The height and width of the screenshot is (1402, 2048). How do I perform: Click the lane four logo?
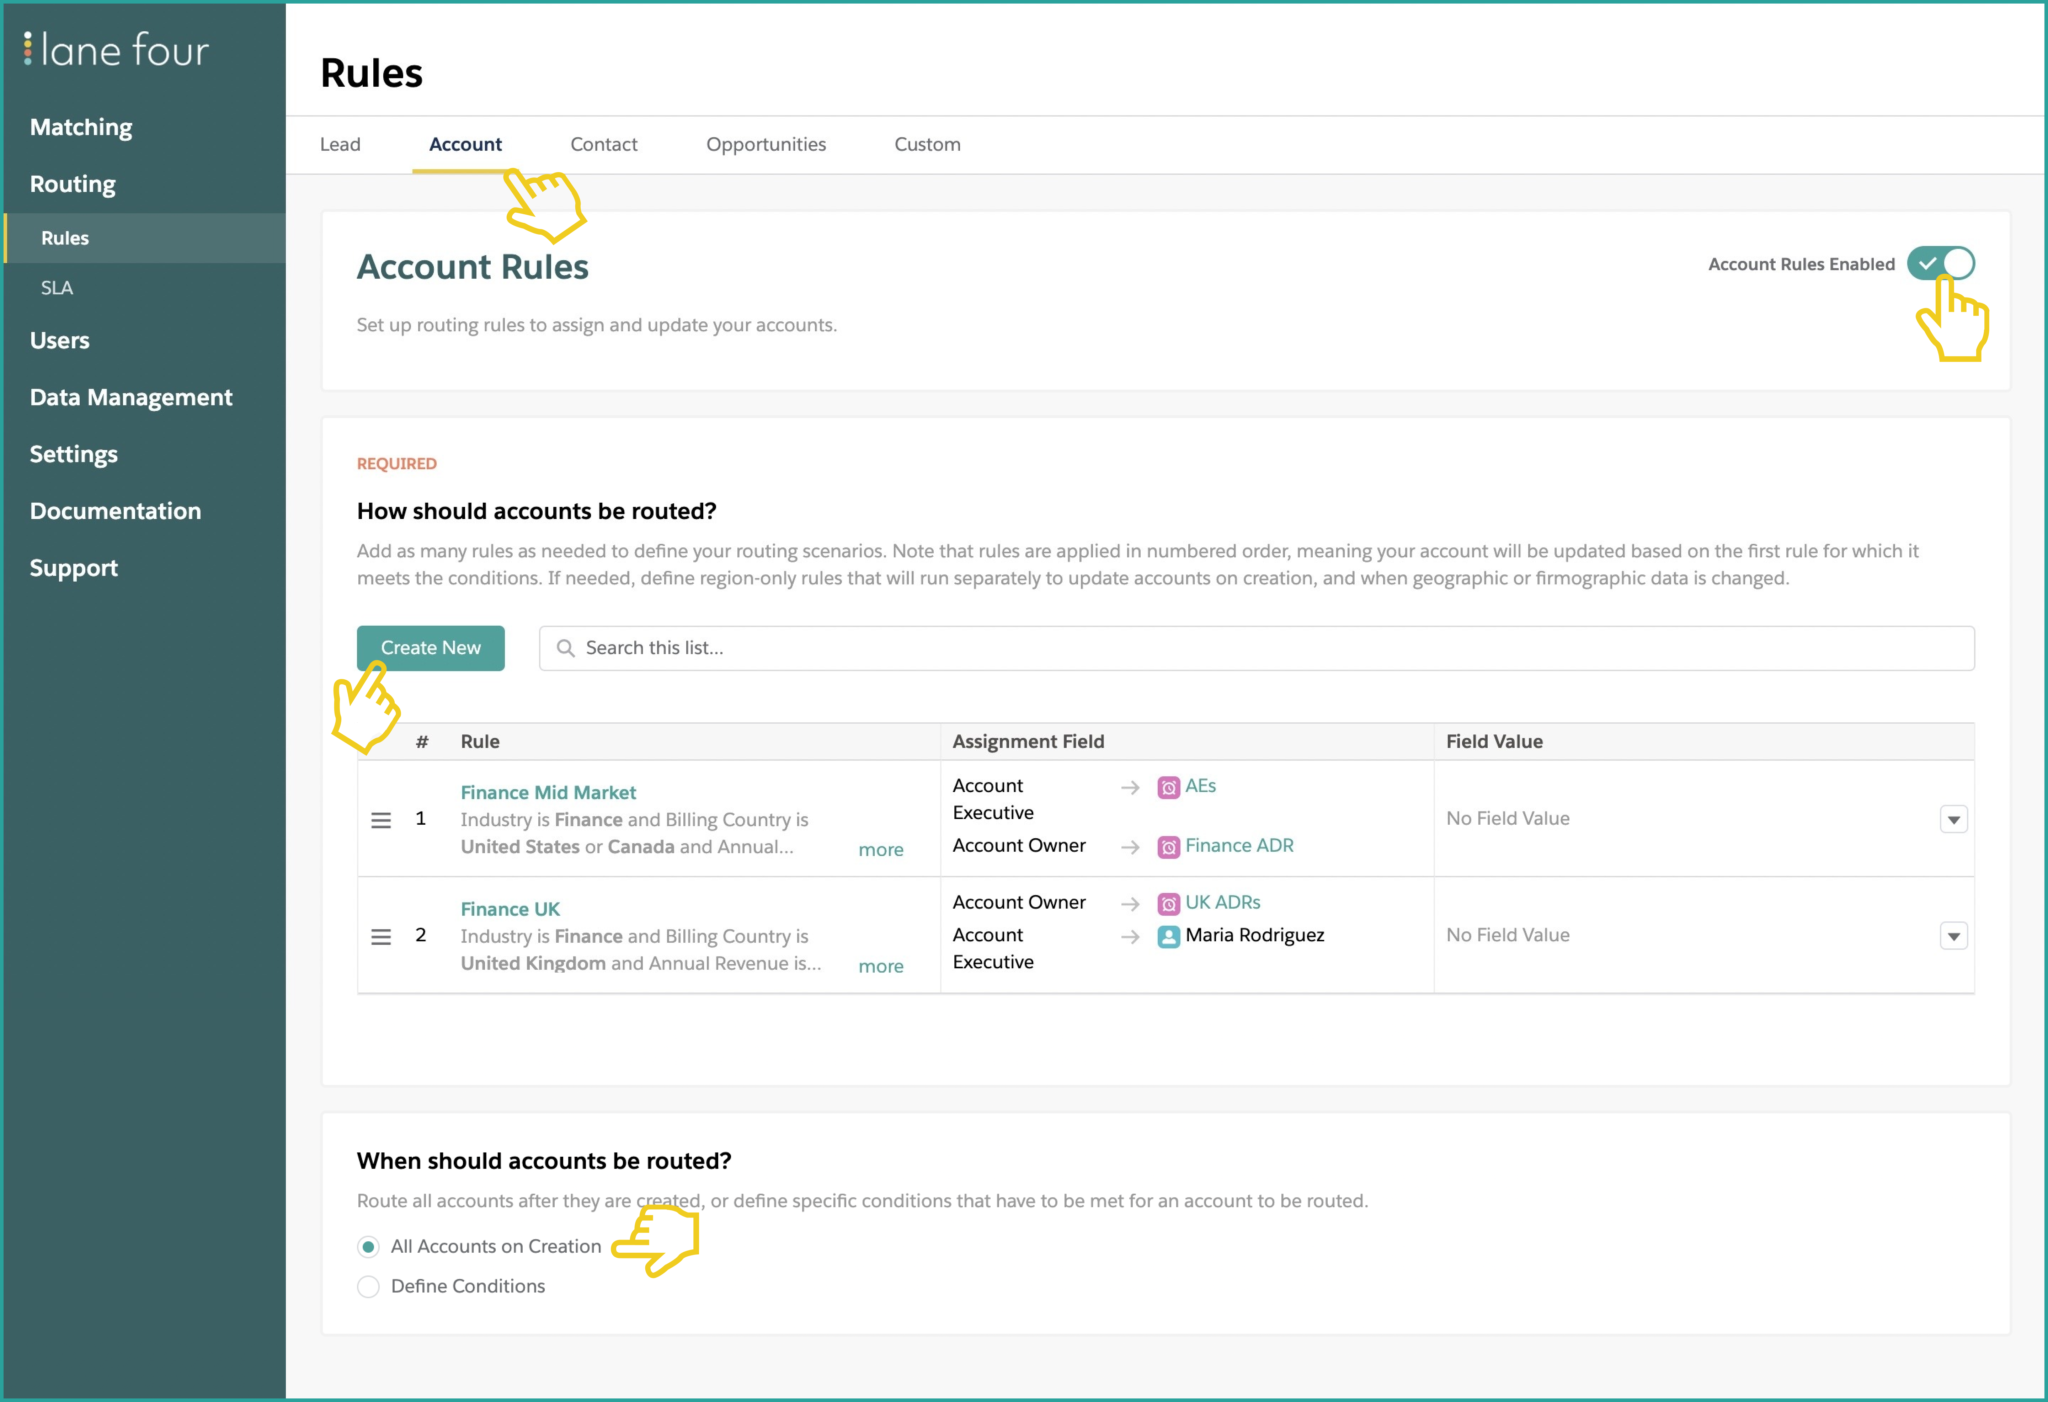[x=116, y=50]
